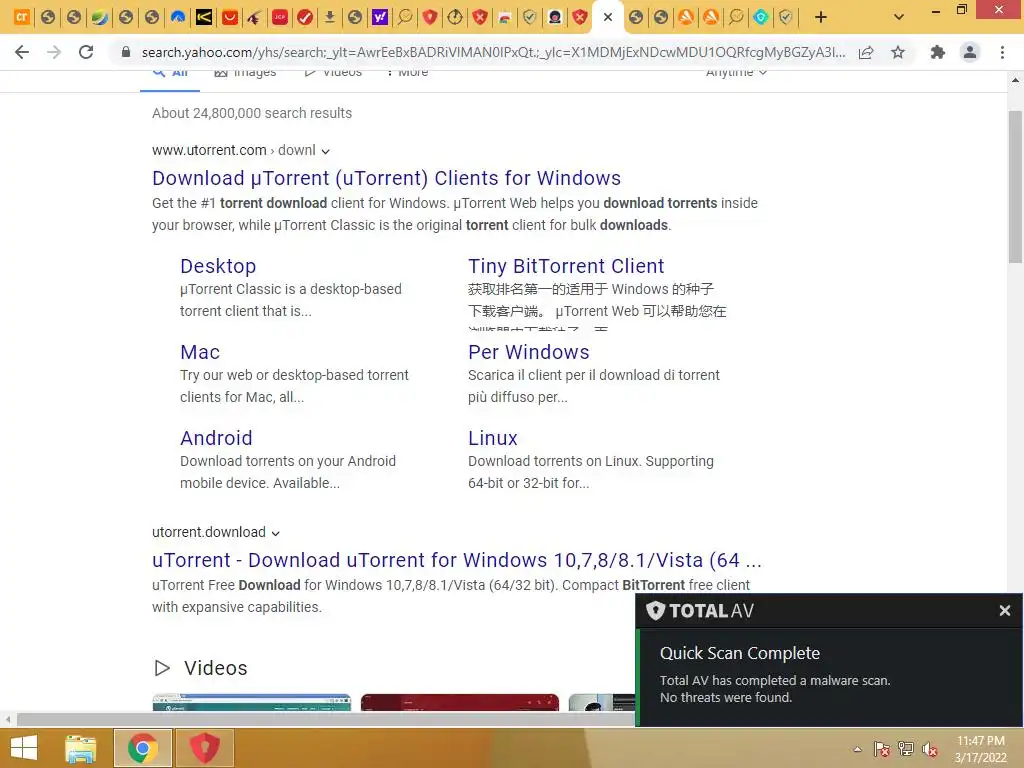The image size is (1024, 768).
Task: Open 'uTorrent - Download uTorrent for Windows' result
Action: click(x=456, y=560)
